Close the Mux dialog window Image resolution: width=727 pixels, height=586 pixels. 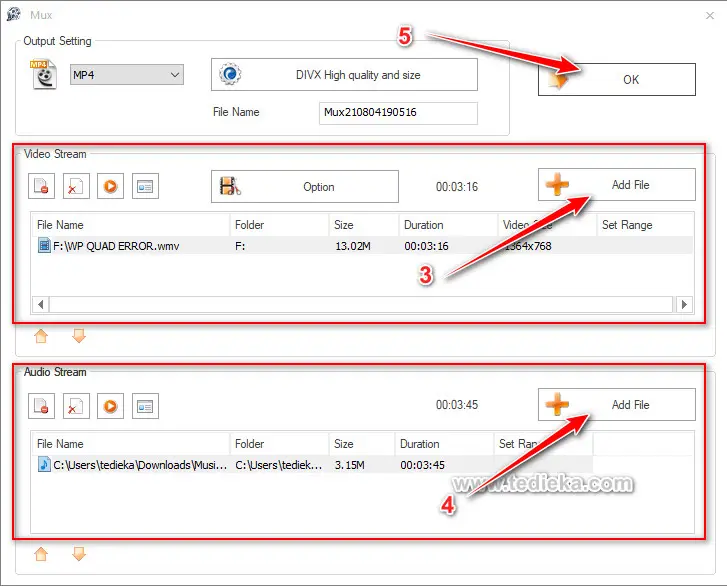click(709, 15)
